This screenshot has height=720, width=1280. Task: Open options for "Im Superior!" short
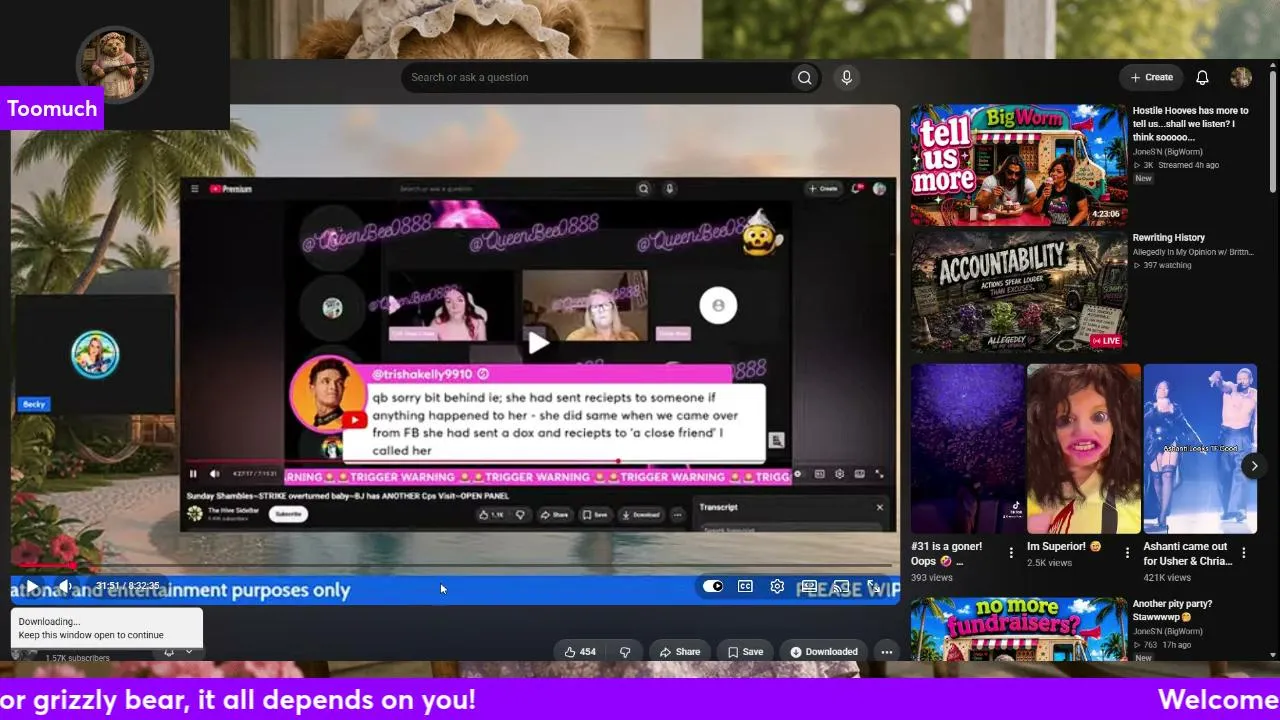point(1127,553)
